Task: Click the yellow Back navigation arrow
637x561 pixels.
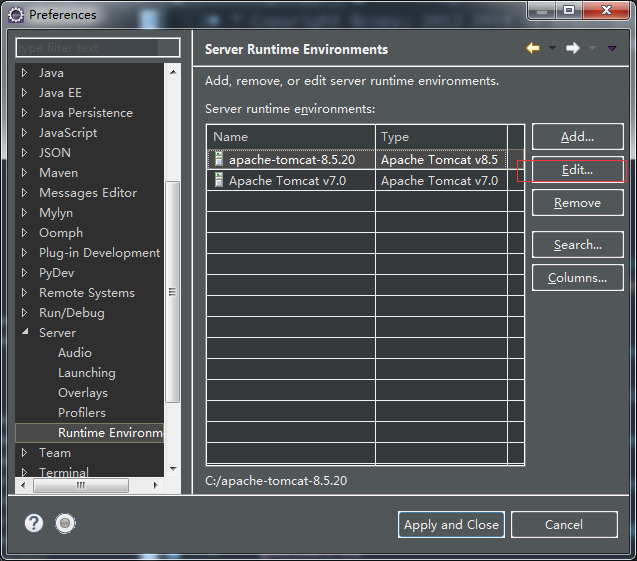Action: (x=533, y=48)
